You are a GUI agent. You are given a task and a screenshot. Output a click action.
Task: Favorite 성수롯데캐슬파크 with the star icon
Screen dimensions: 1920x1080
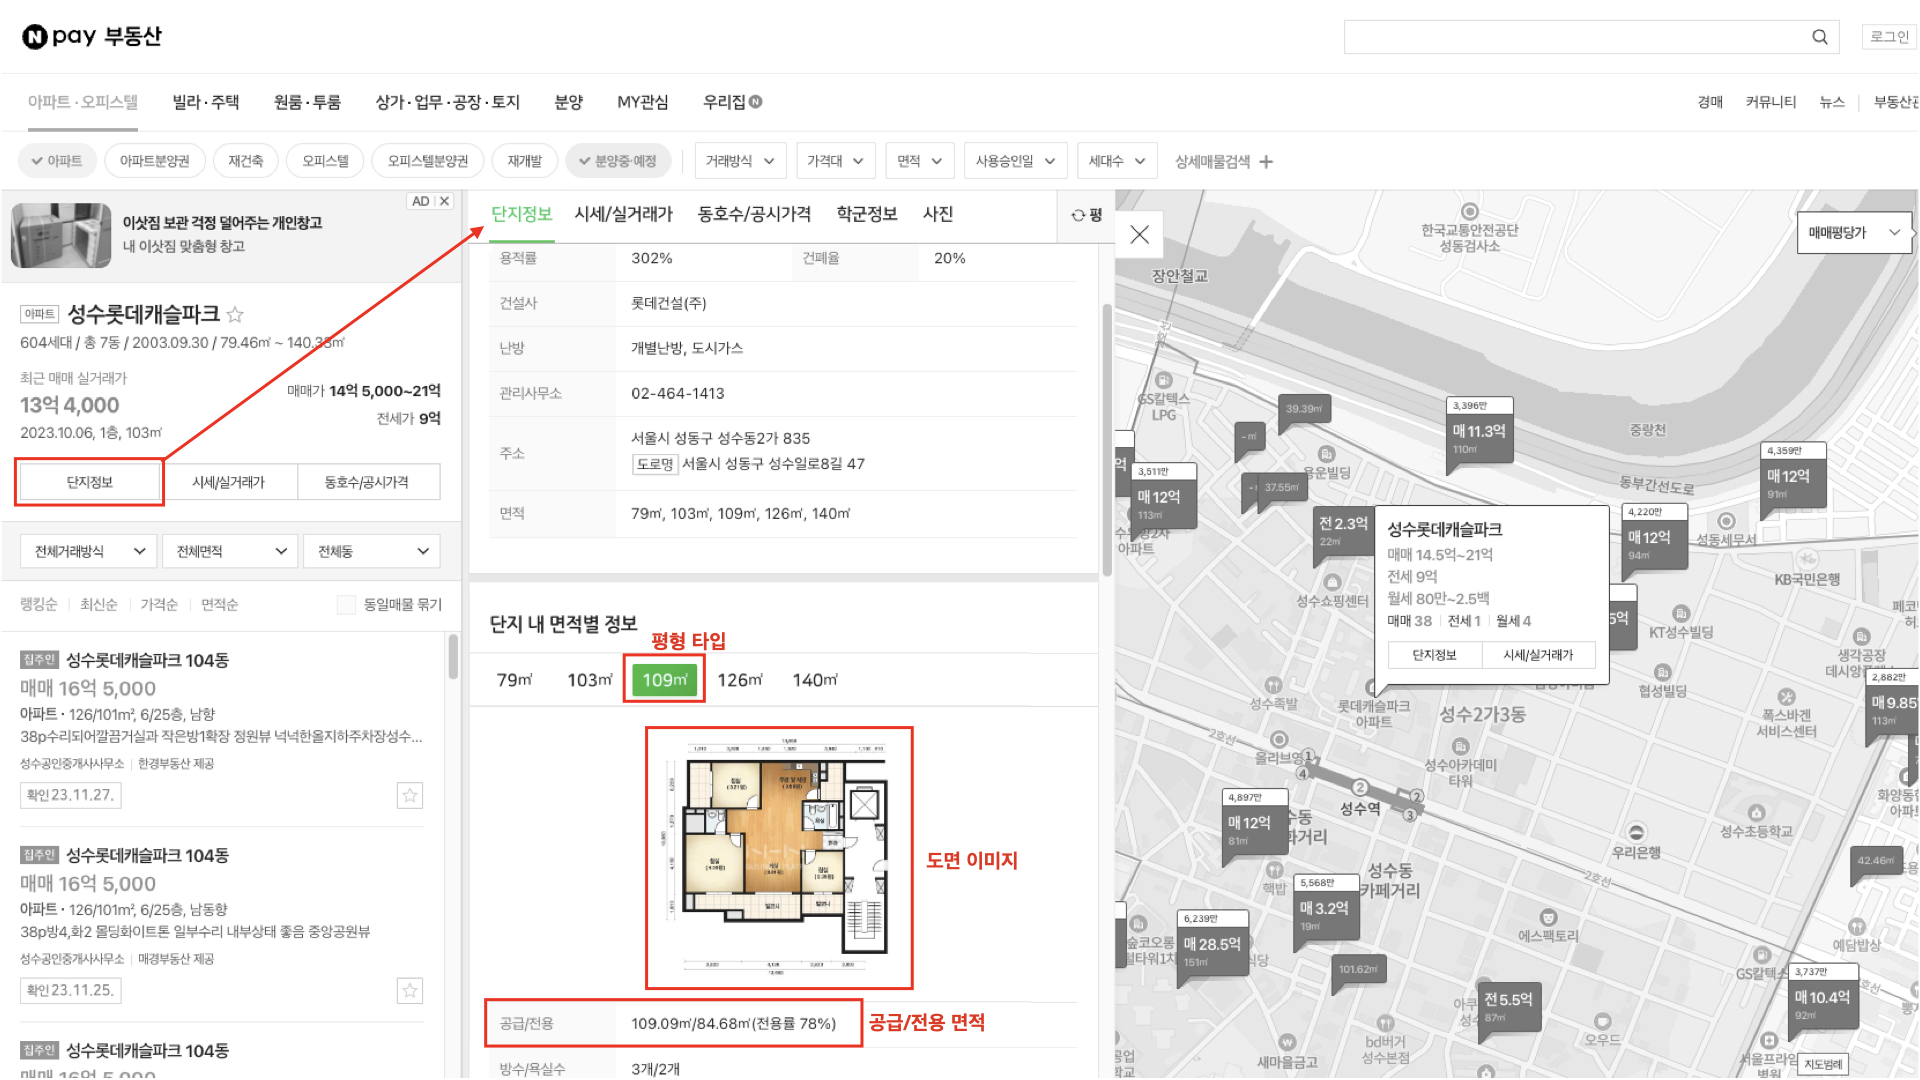(x=235, y=315)
